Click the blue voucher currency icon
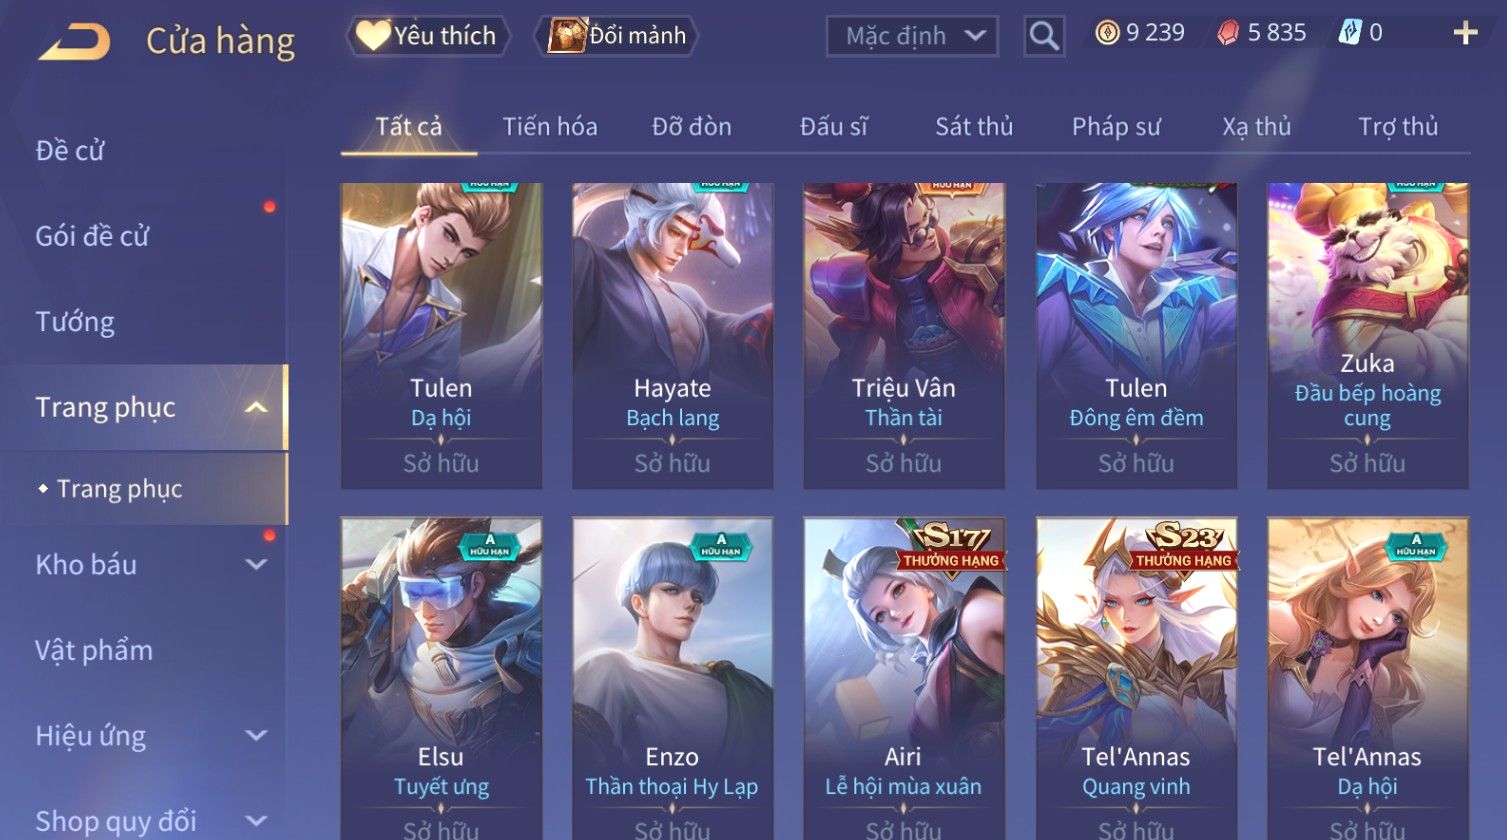 point(1350,34)
